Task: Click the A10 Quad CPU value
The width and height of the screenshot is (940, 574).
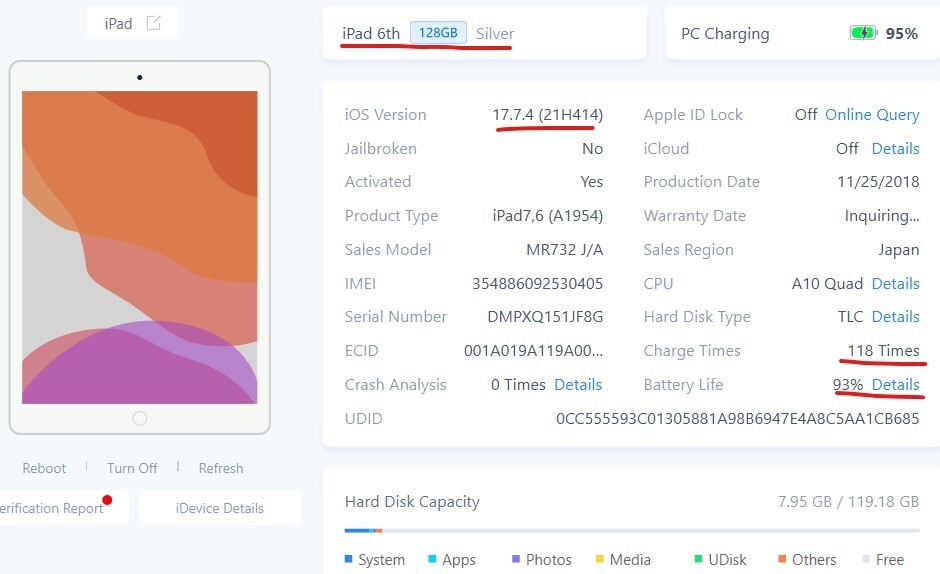Action: [827, 283]
